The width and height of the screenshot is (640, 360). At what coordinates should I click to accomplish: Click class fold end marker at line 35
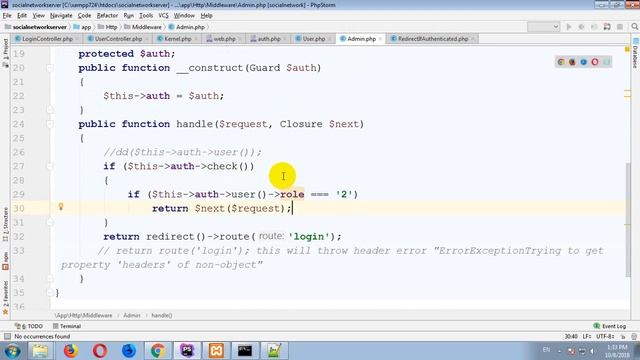[50, 293]
